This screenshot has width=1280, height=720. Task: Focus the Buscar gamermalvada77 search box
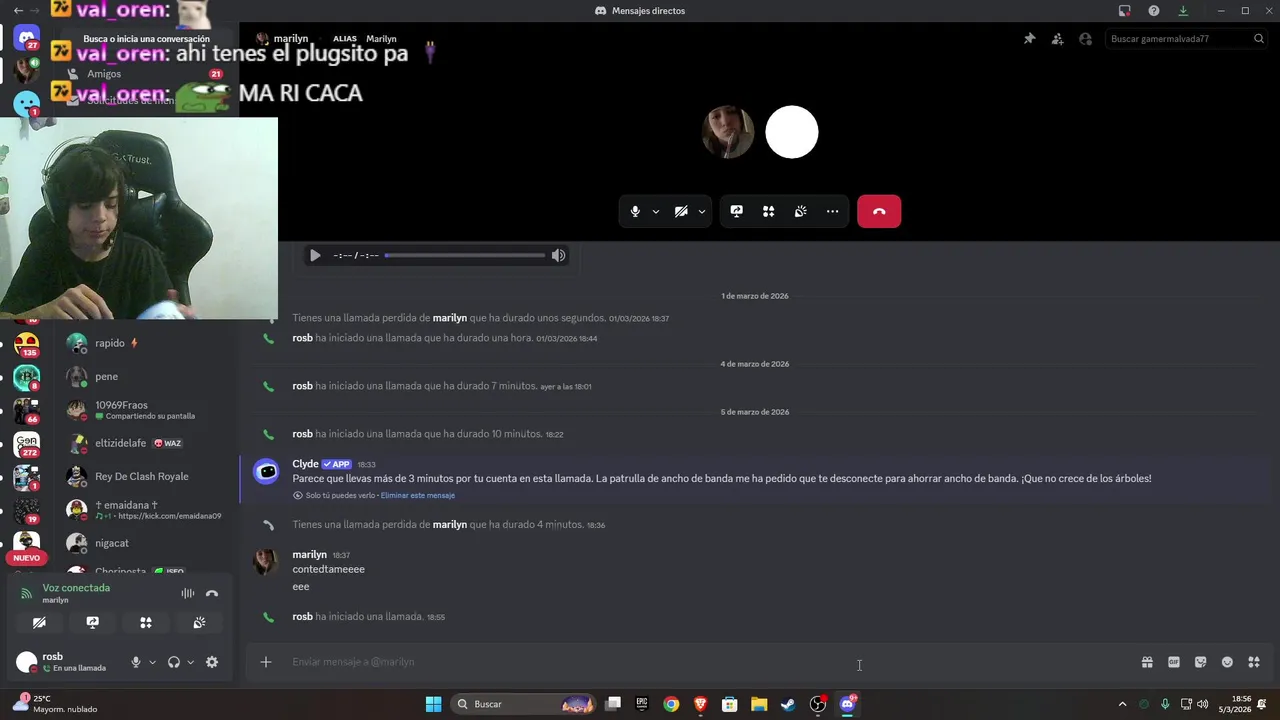(1187, 39)
